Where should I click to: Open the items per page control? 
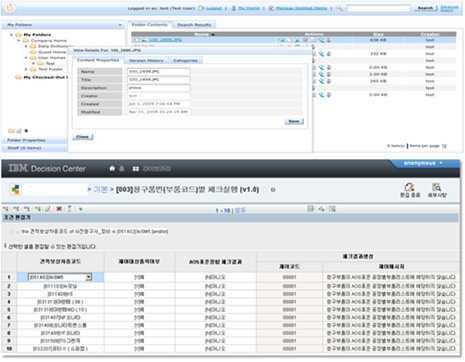click(444, 146)
